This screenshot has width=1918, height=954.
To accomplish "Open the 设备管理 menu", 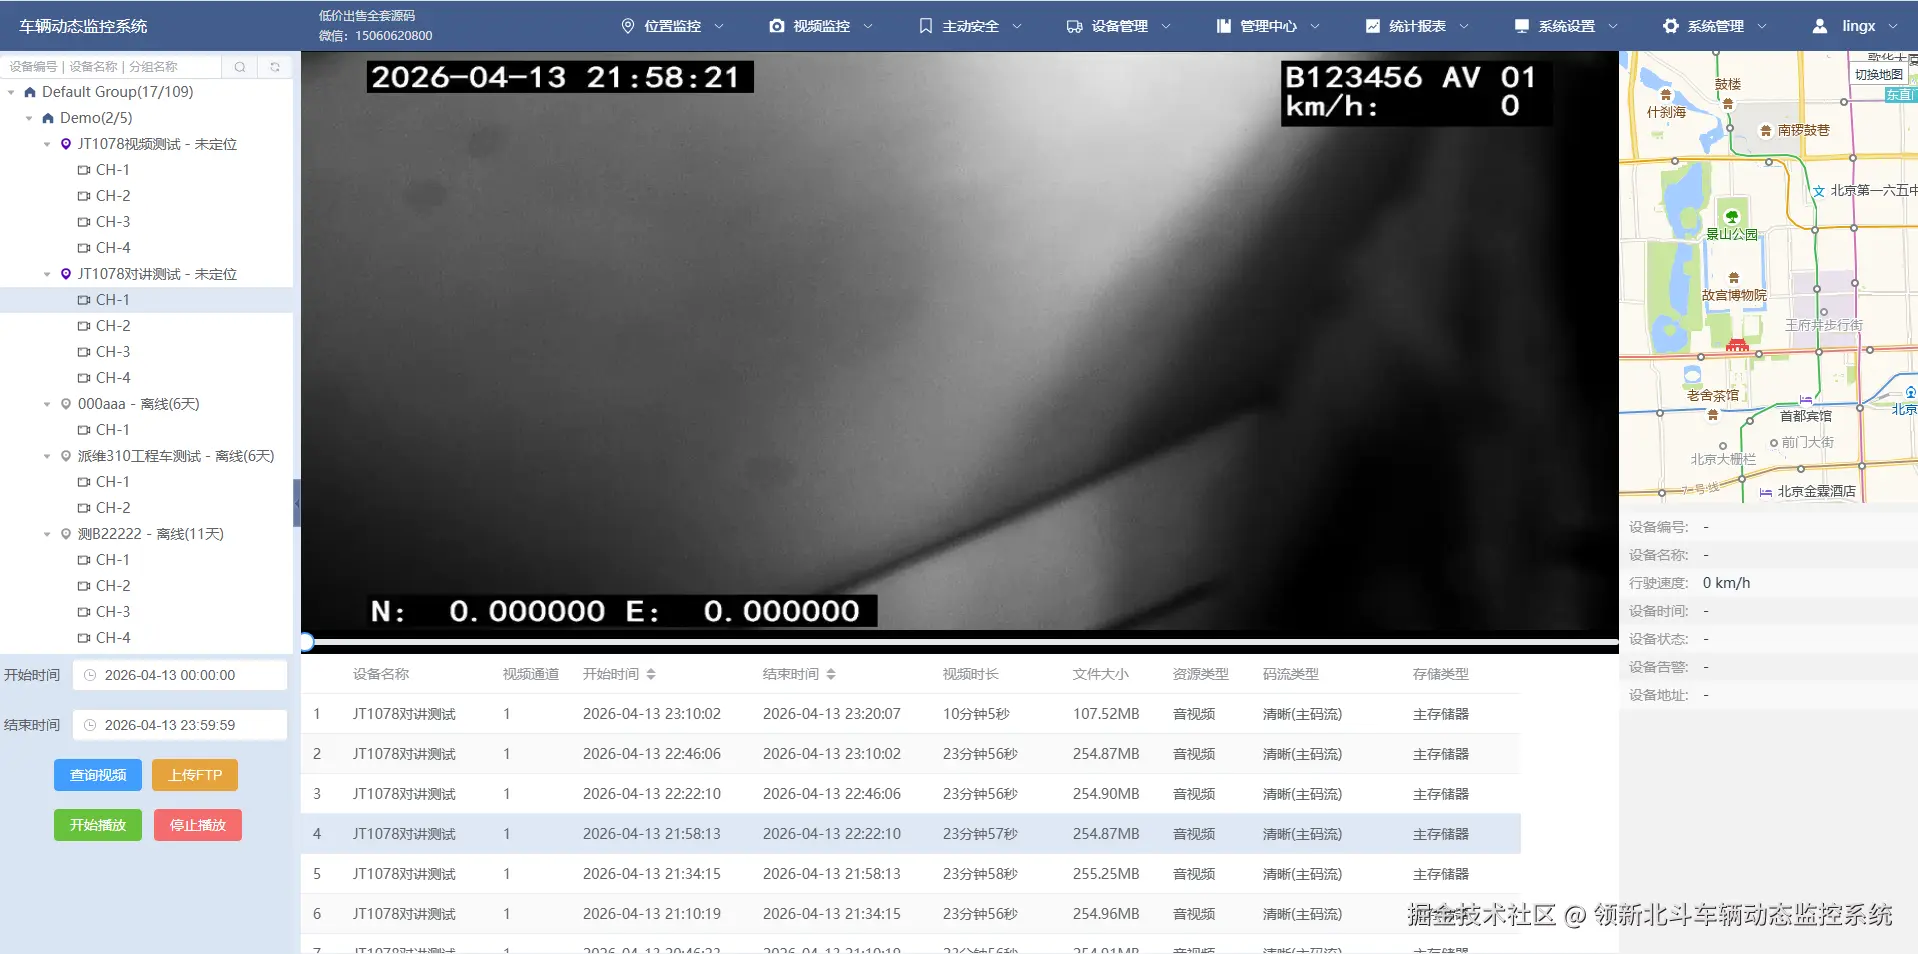I will coord(1119,26).
